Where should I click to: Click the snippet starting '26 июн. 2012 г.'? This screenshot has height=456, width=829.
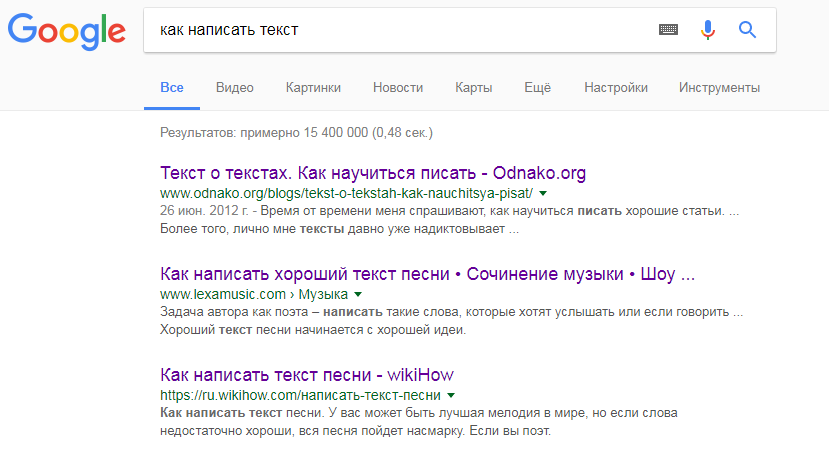[449, 220]
